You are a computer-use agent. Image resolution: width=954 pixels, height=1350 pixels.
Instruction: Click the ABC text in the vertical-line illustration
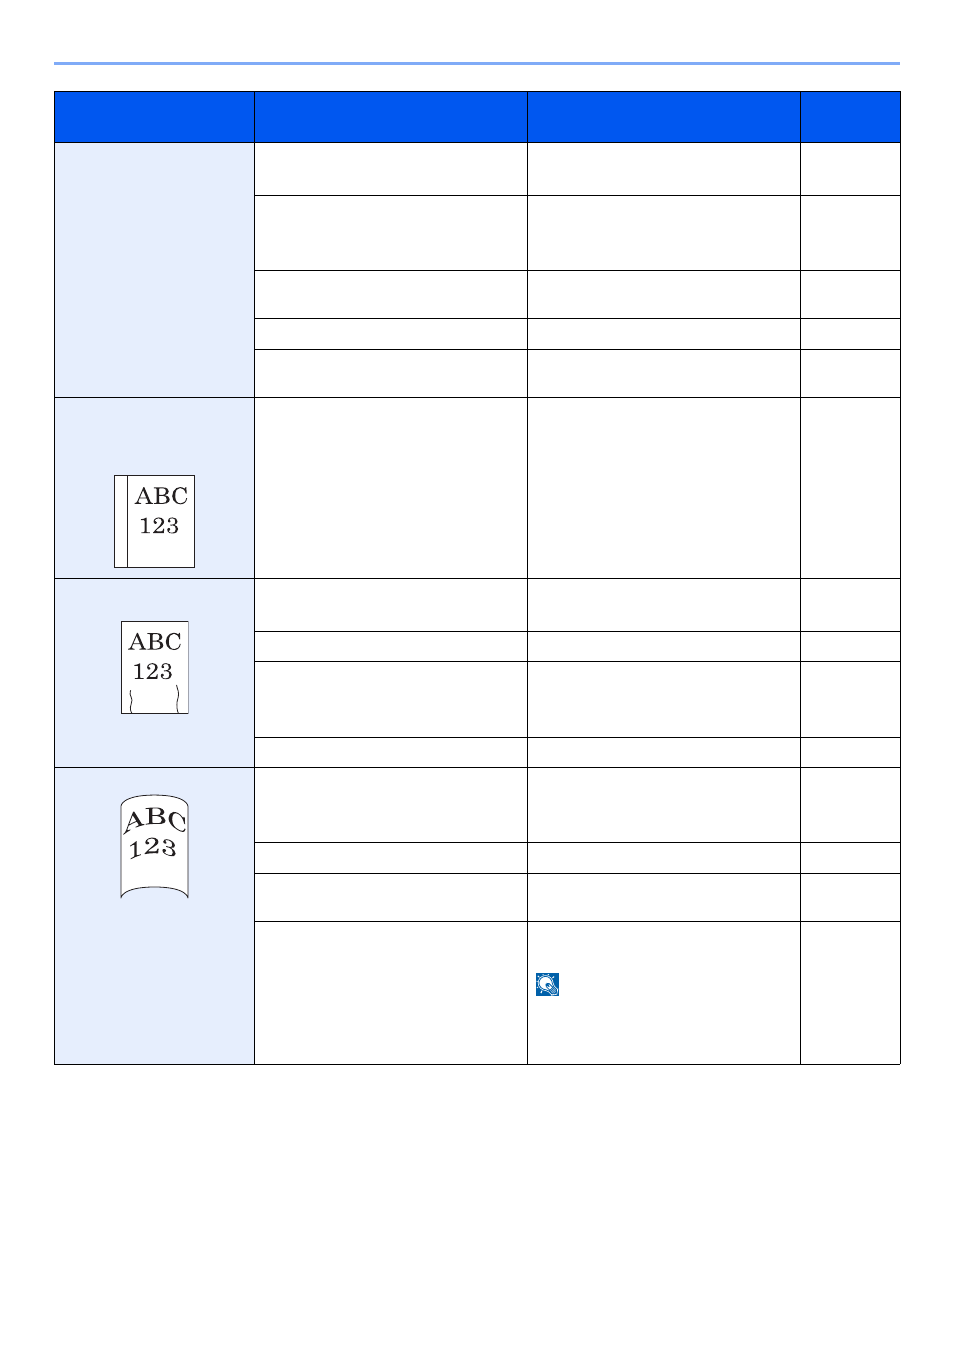(x=161, y=496)
